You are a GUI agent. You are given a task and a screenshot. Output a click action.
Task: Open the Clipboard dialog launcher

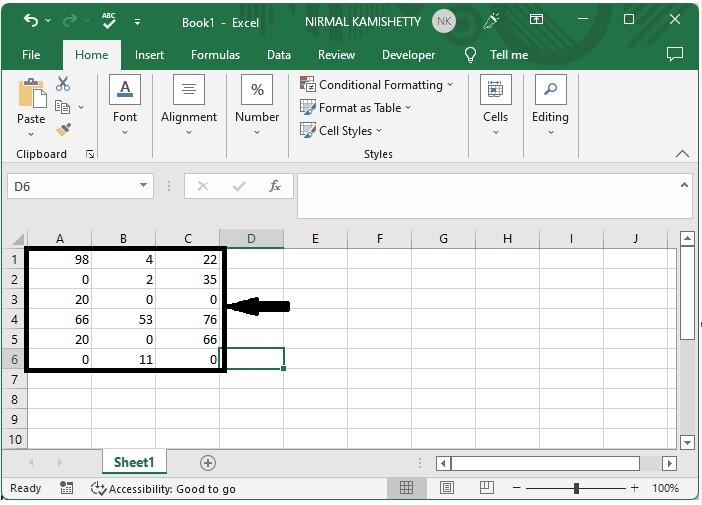(x=90, y=154)
